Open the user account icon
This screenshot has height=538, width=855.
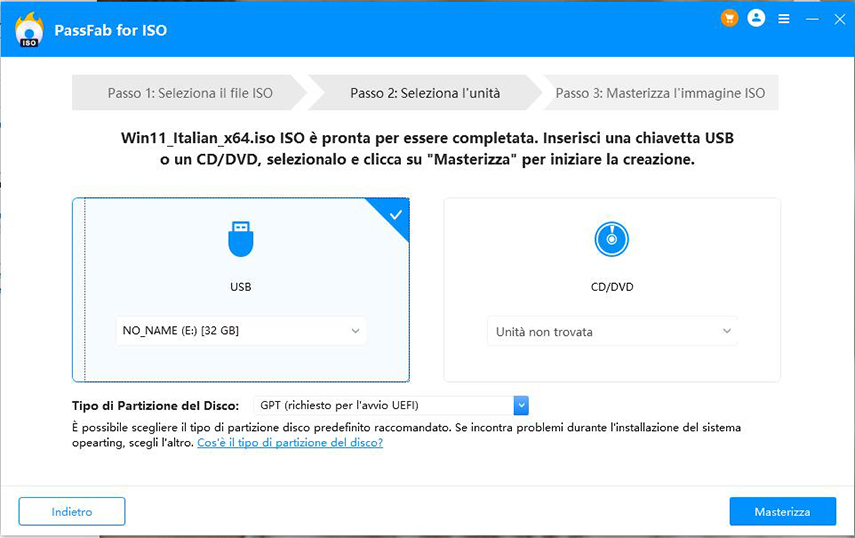756,18
